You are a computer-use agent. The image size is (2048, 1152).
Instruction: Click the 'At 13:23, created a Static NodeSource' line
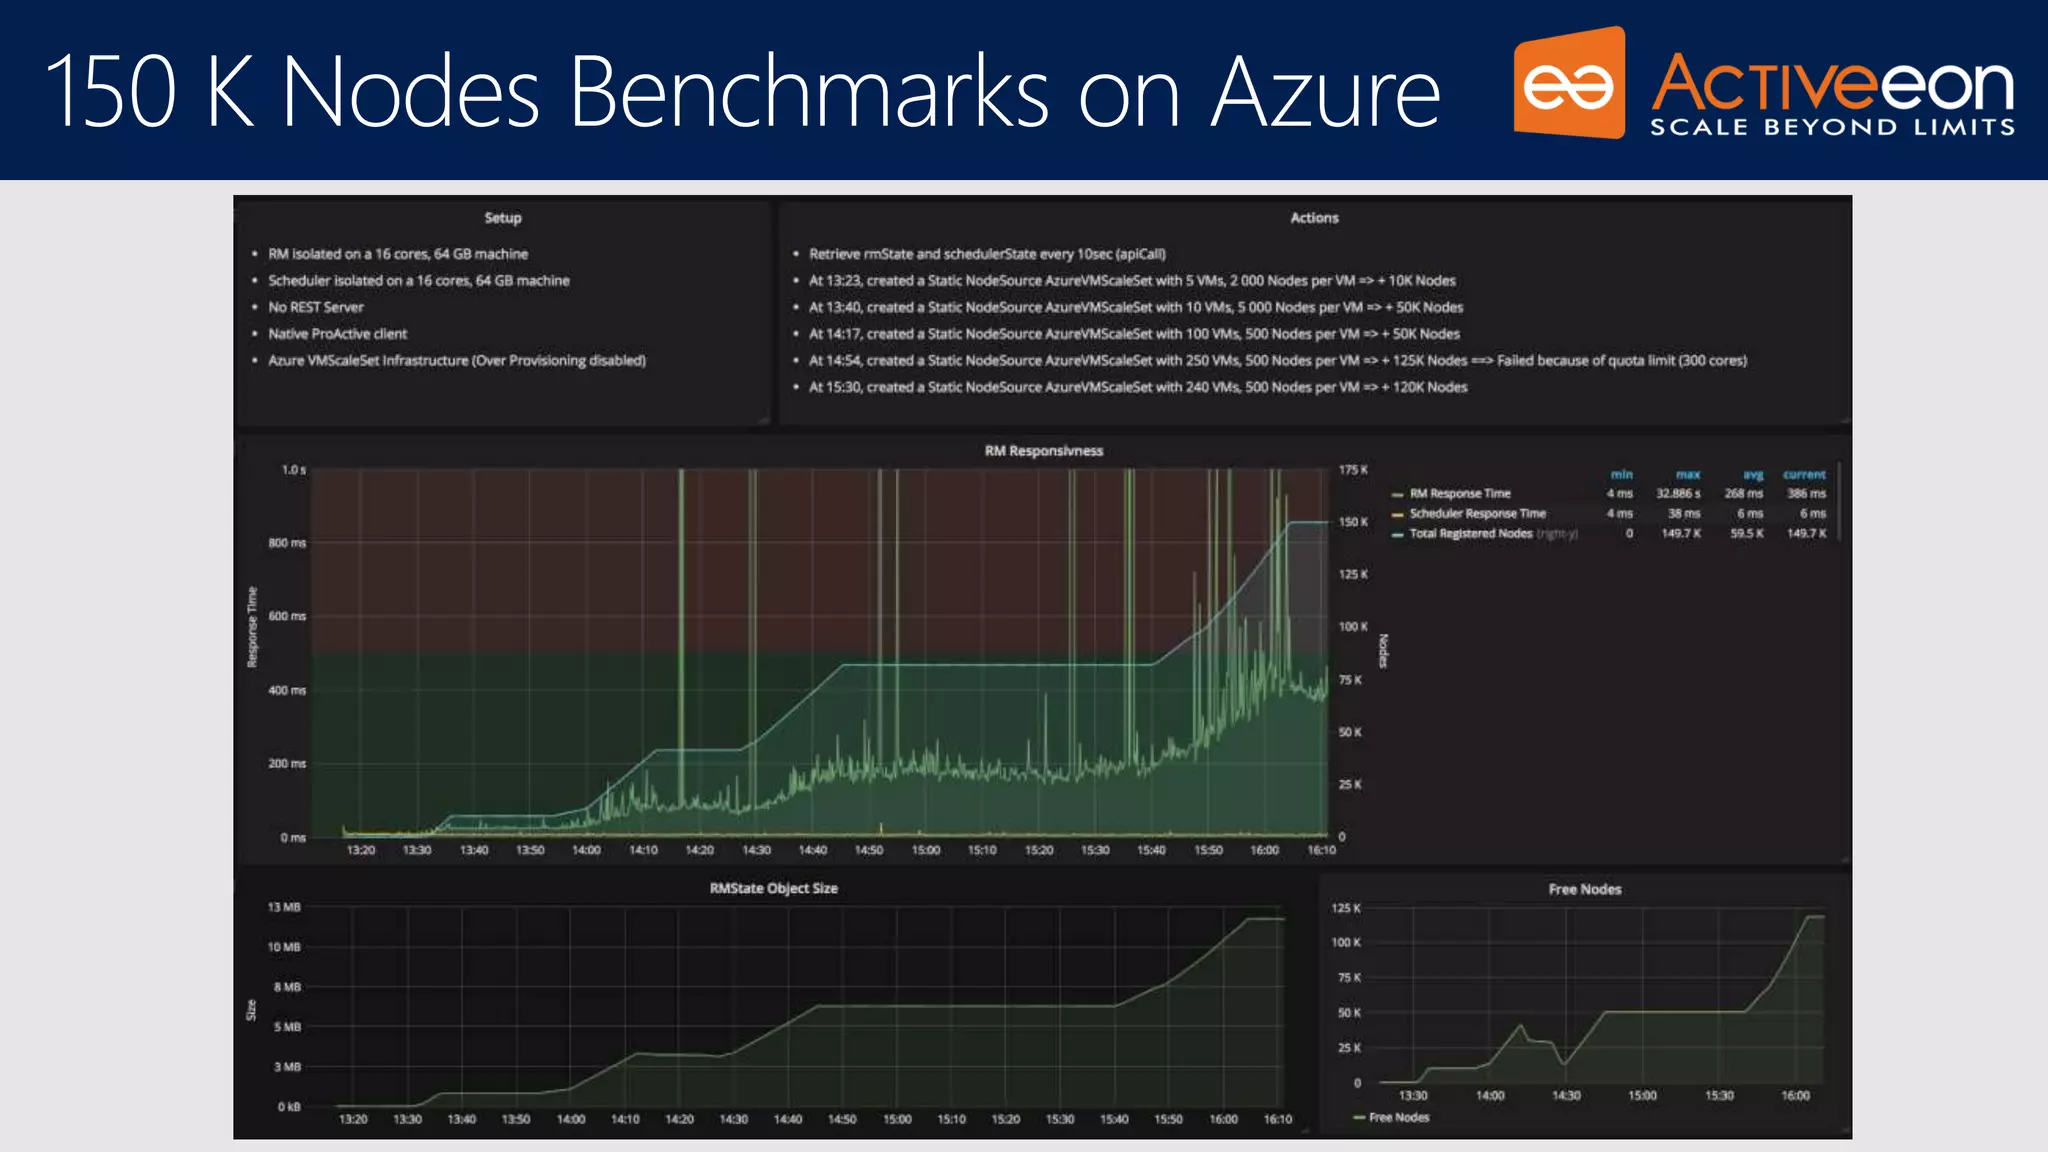[x=1132, y=281]
